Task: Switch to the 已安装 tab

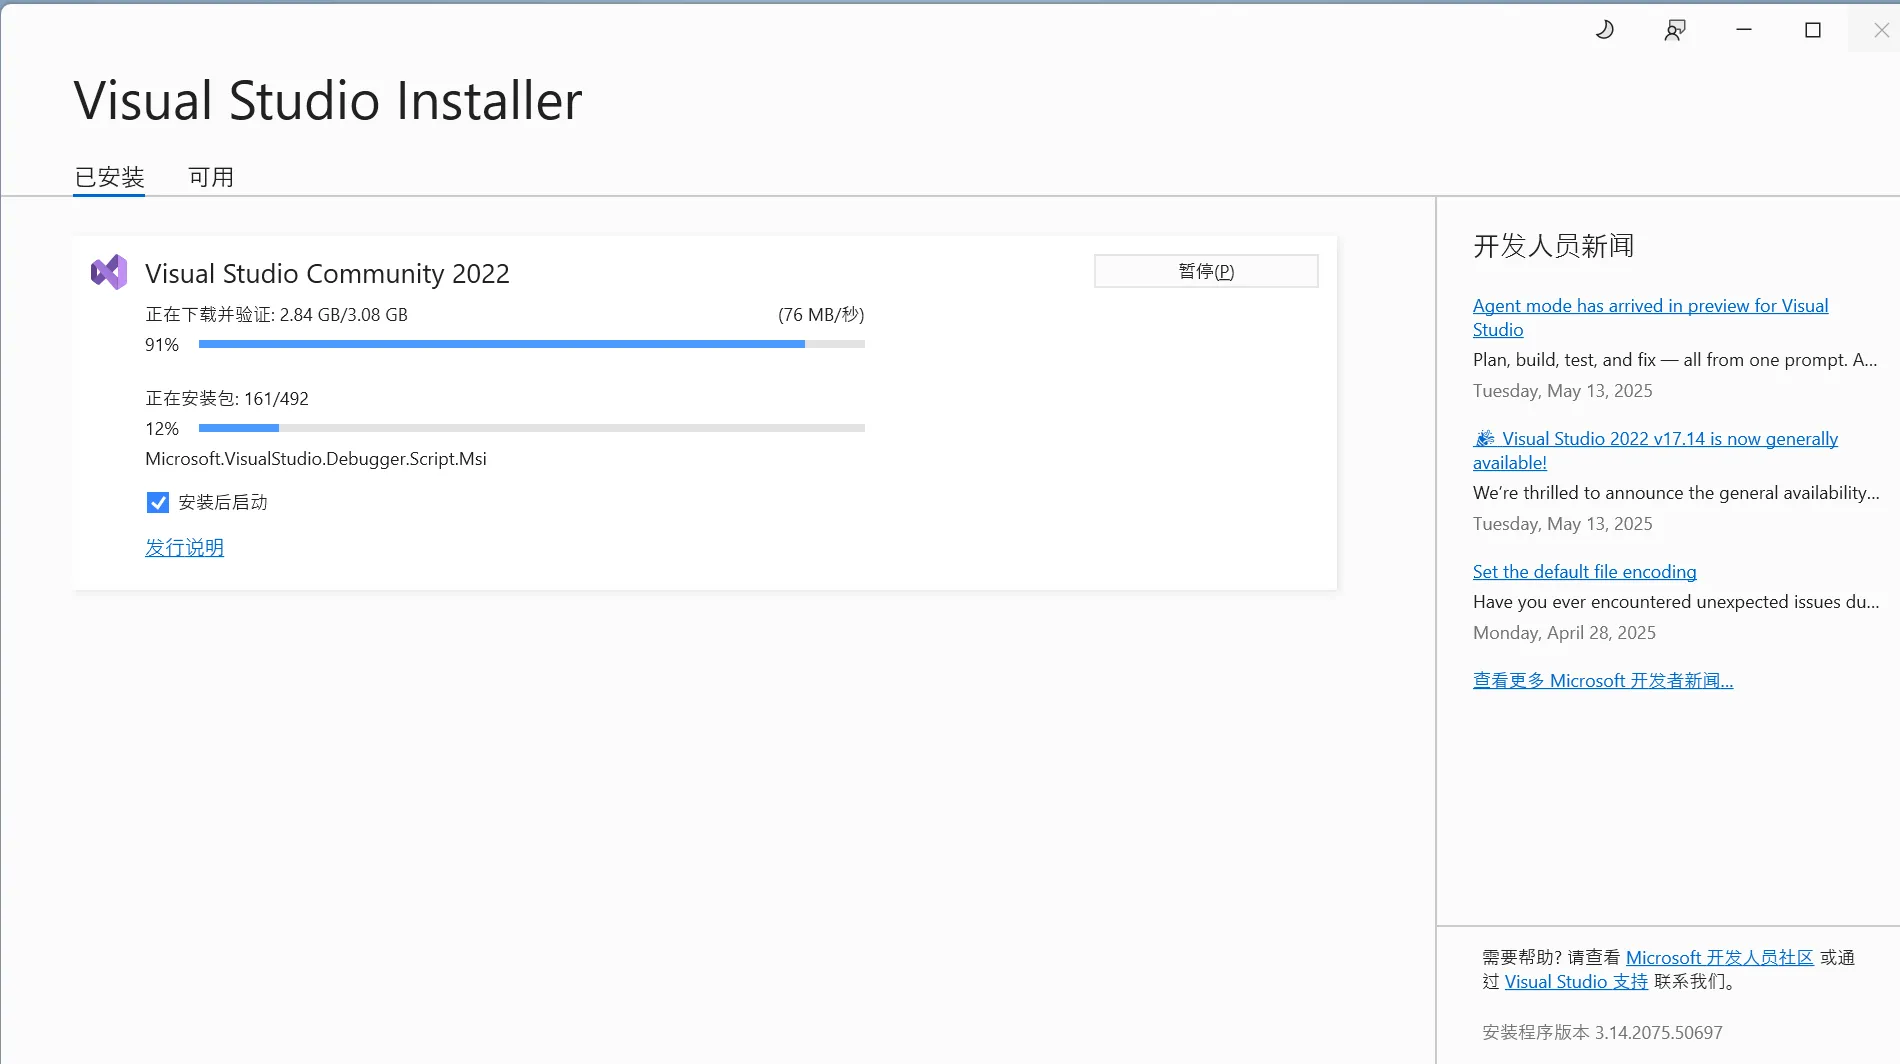Action: pos(110,177)
